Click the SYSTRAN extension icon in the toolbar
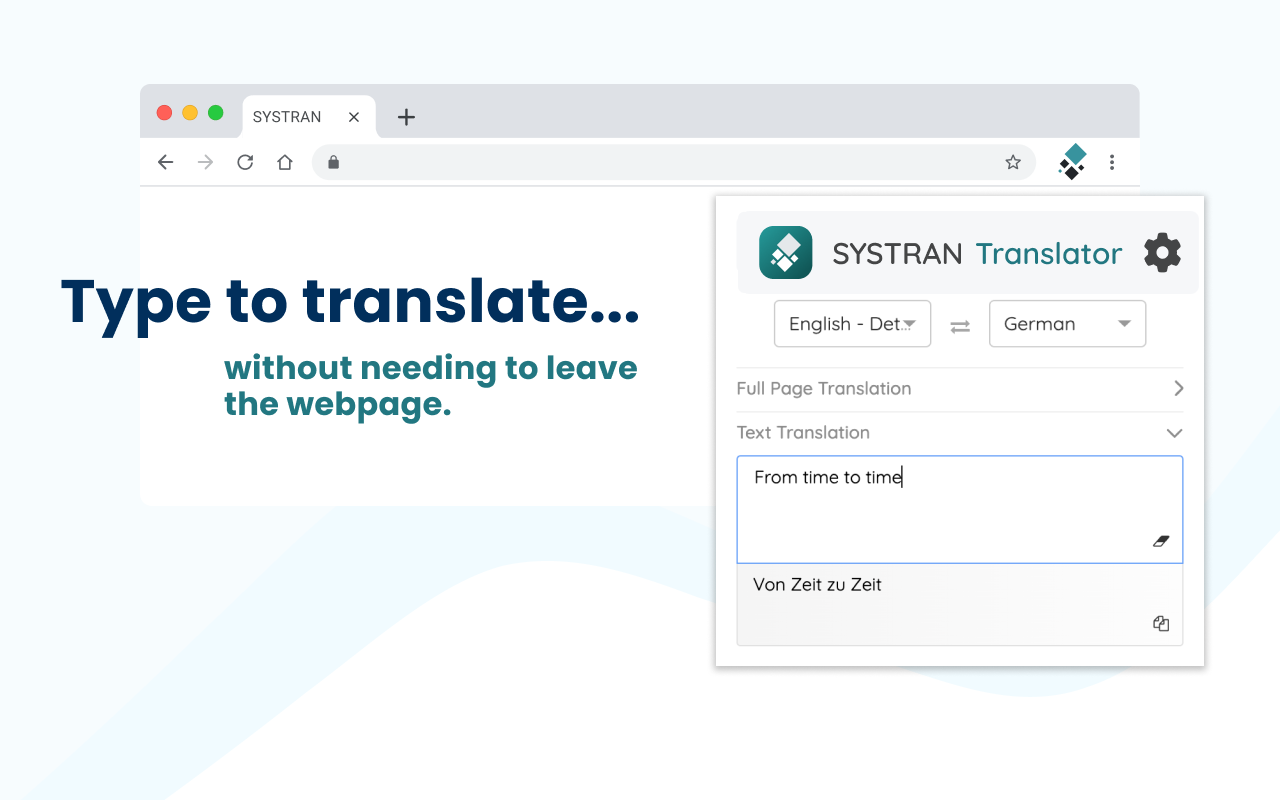This screenshot has width=1280, height=800. pos(1071,161)
